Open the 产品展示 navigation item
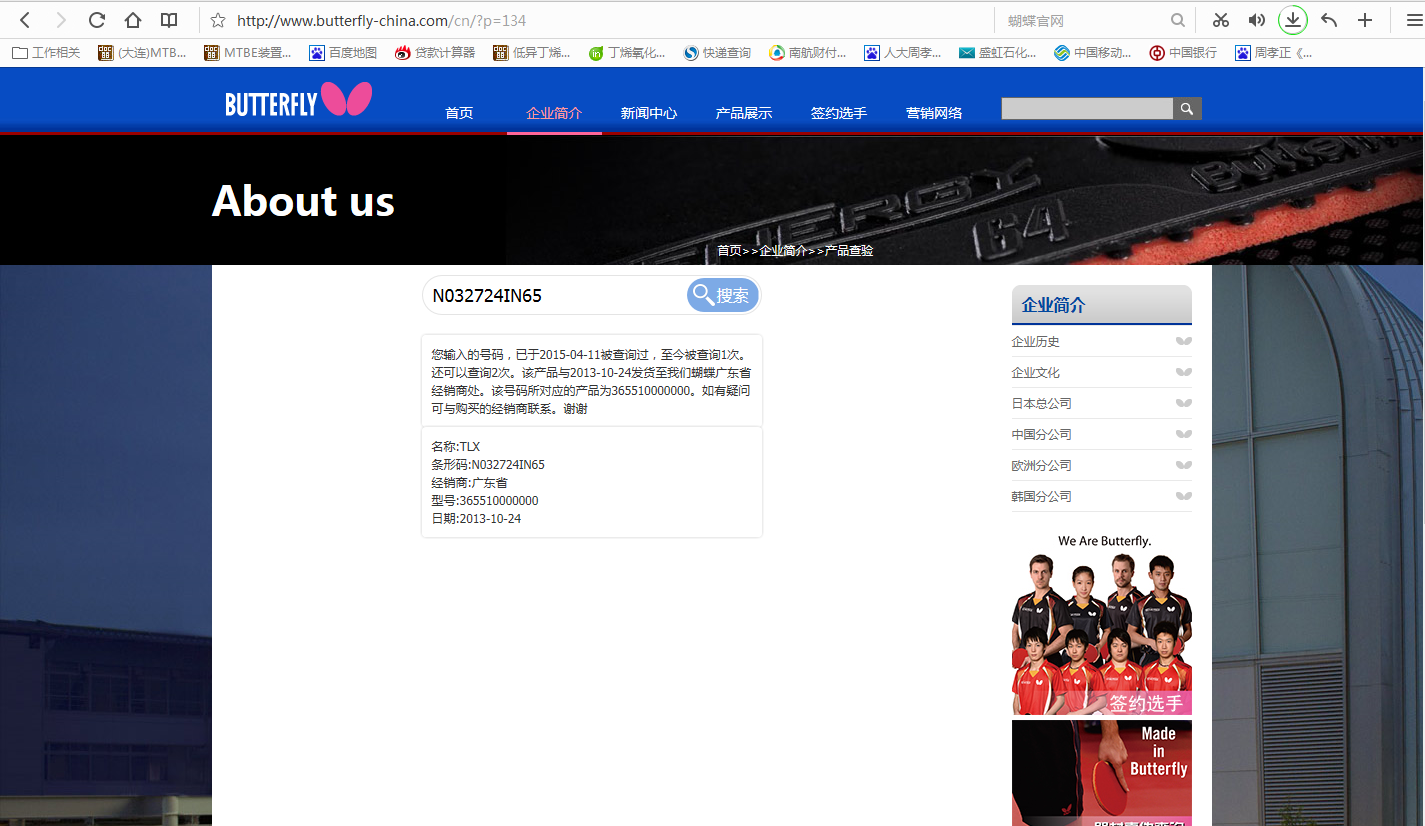The width and height of the screenshot is (1425, 826). (x=744, y=113)
